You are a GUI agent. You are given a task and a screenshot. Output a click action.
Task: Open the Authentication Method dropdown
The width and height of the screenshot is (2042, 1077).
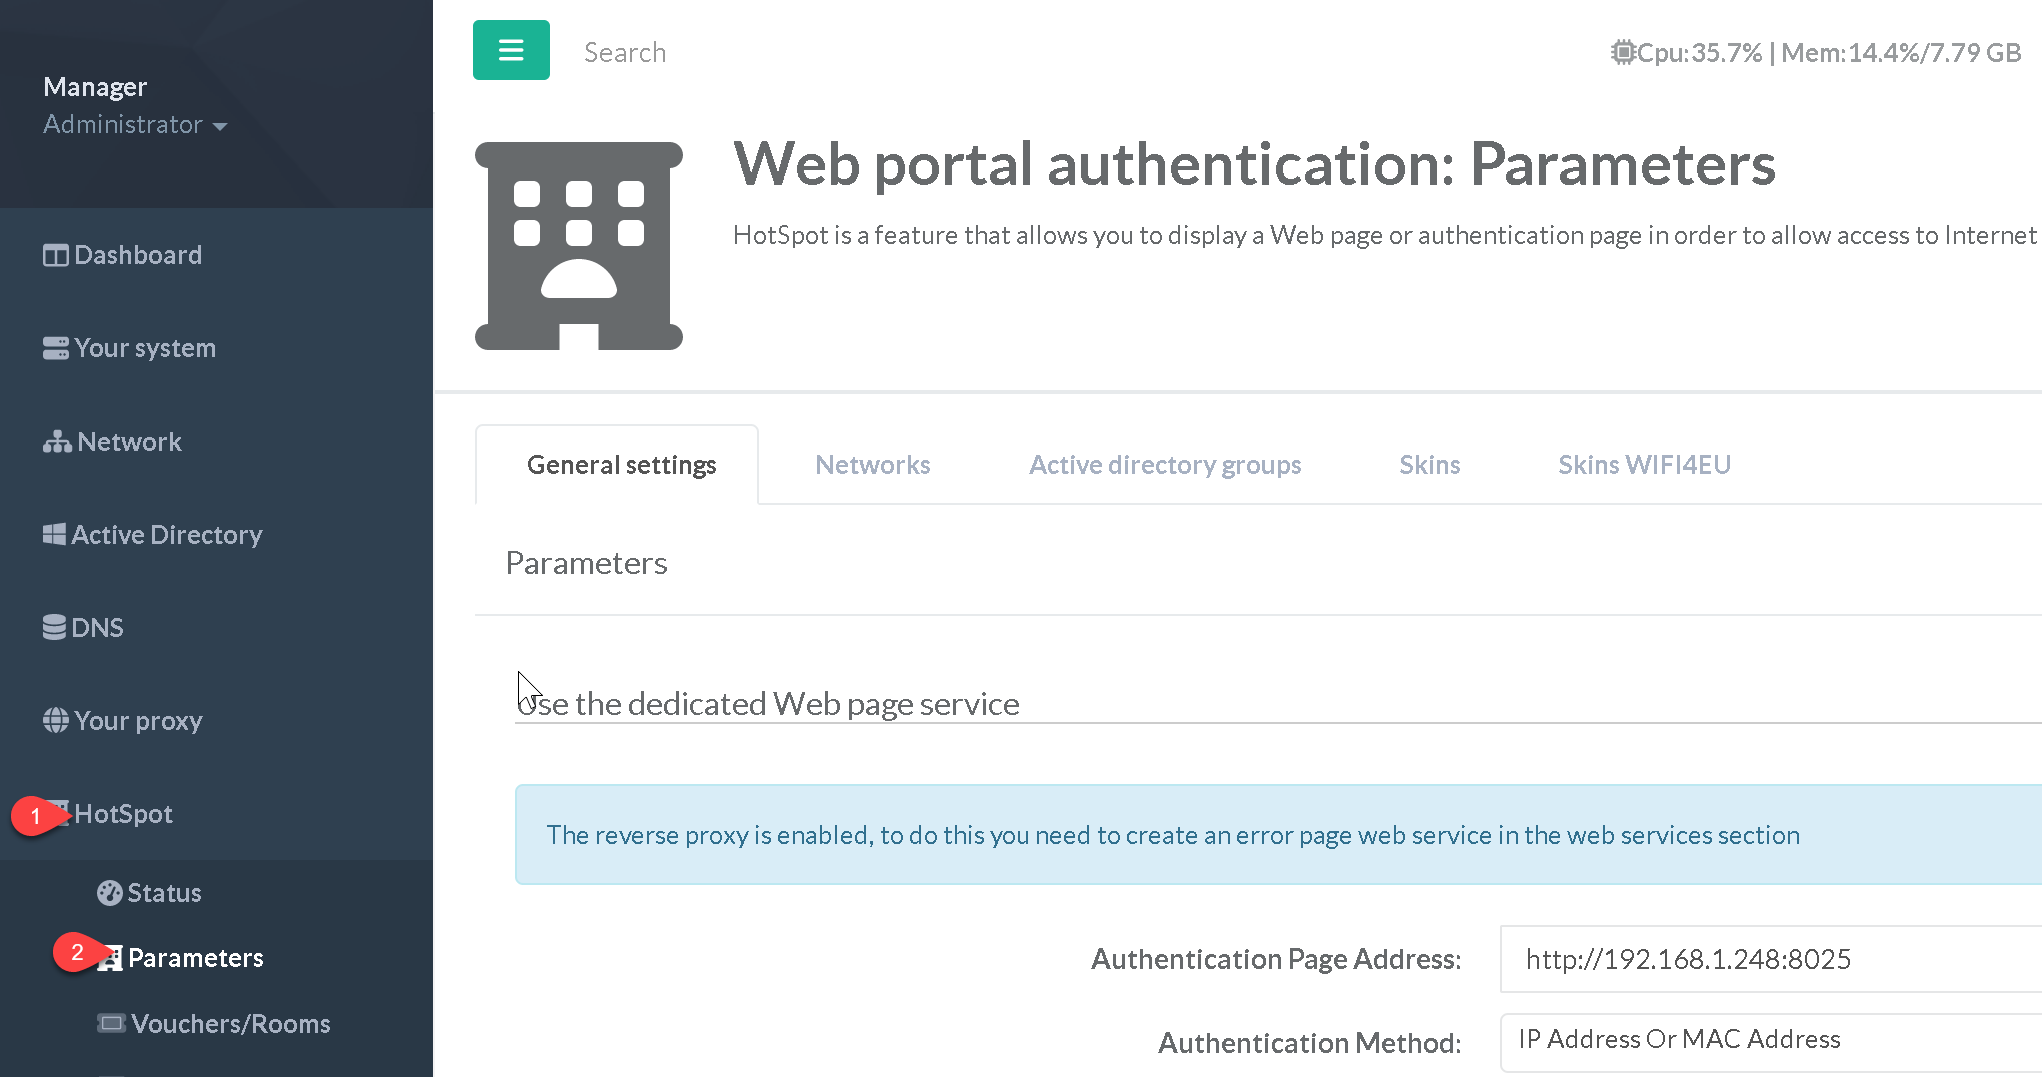[1770, 1040]
